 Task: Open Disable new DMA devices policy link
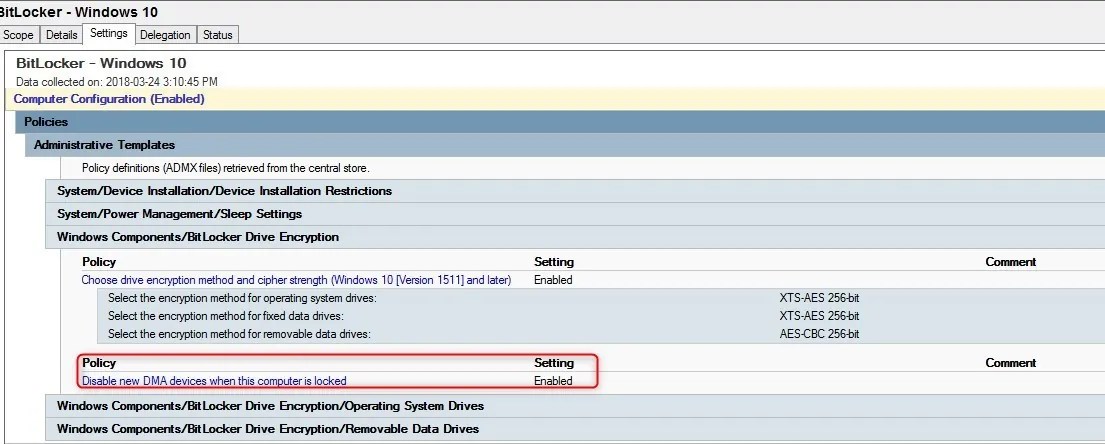214,381
